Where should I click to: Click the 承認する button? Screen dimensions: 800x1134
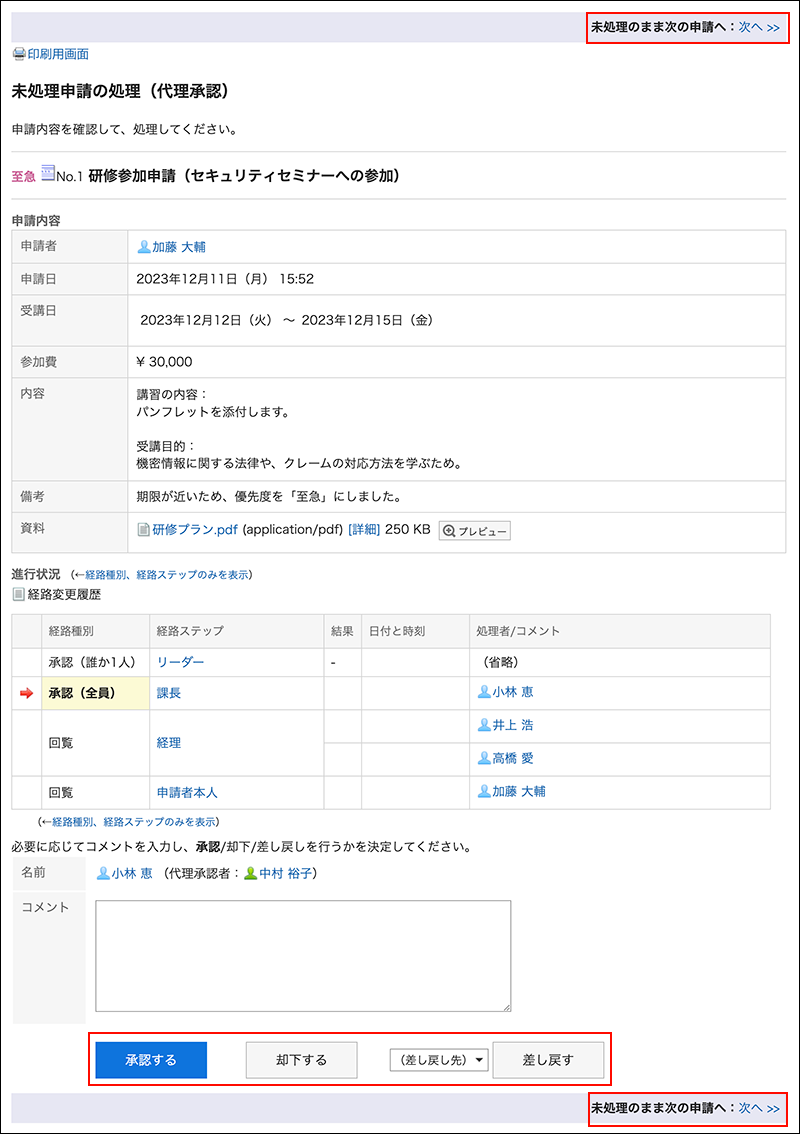click(151, 1060)
